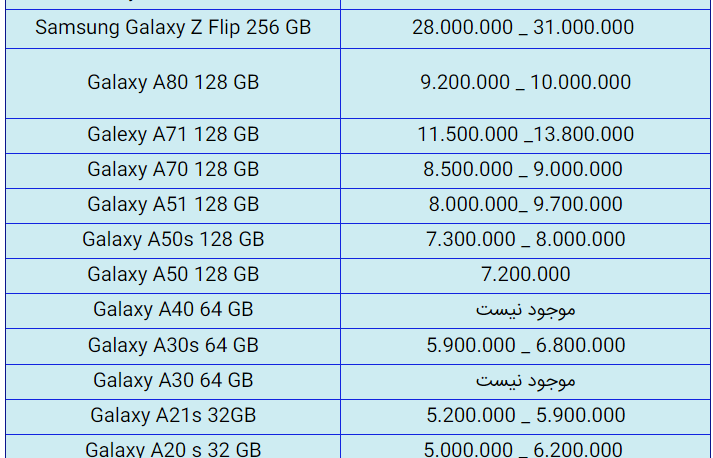Select the 5.900.000 _ 6.800.000 price range
This screenshot has height=458, width=713.
[x=525, y=346]
